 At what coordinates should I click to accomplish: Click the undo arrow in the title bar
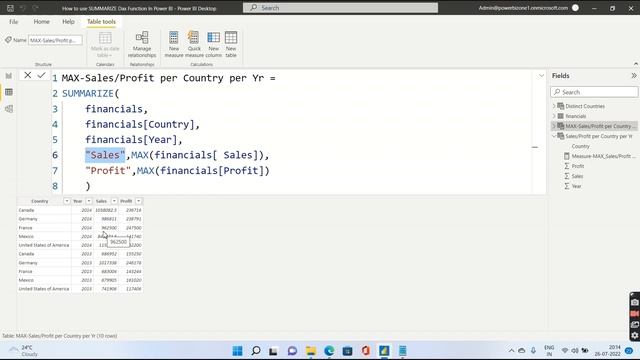[23, 8]
